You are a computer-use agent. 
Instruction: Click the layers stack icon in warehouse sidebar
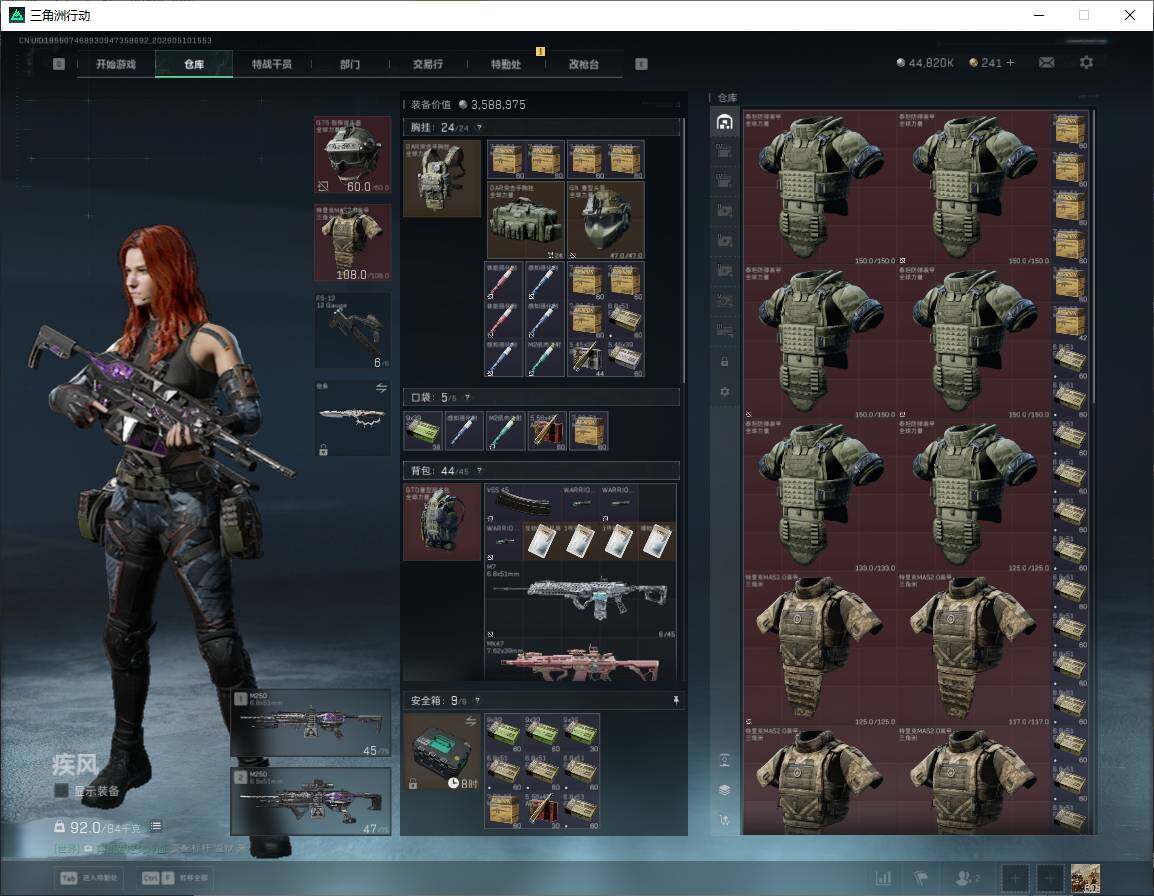(724, 790)
